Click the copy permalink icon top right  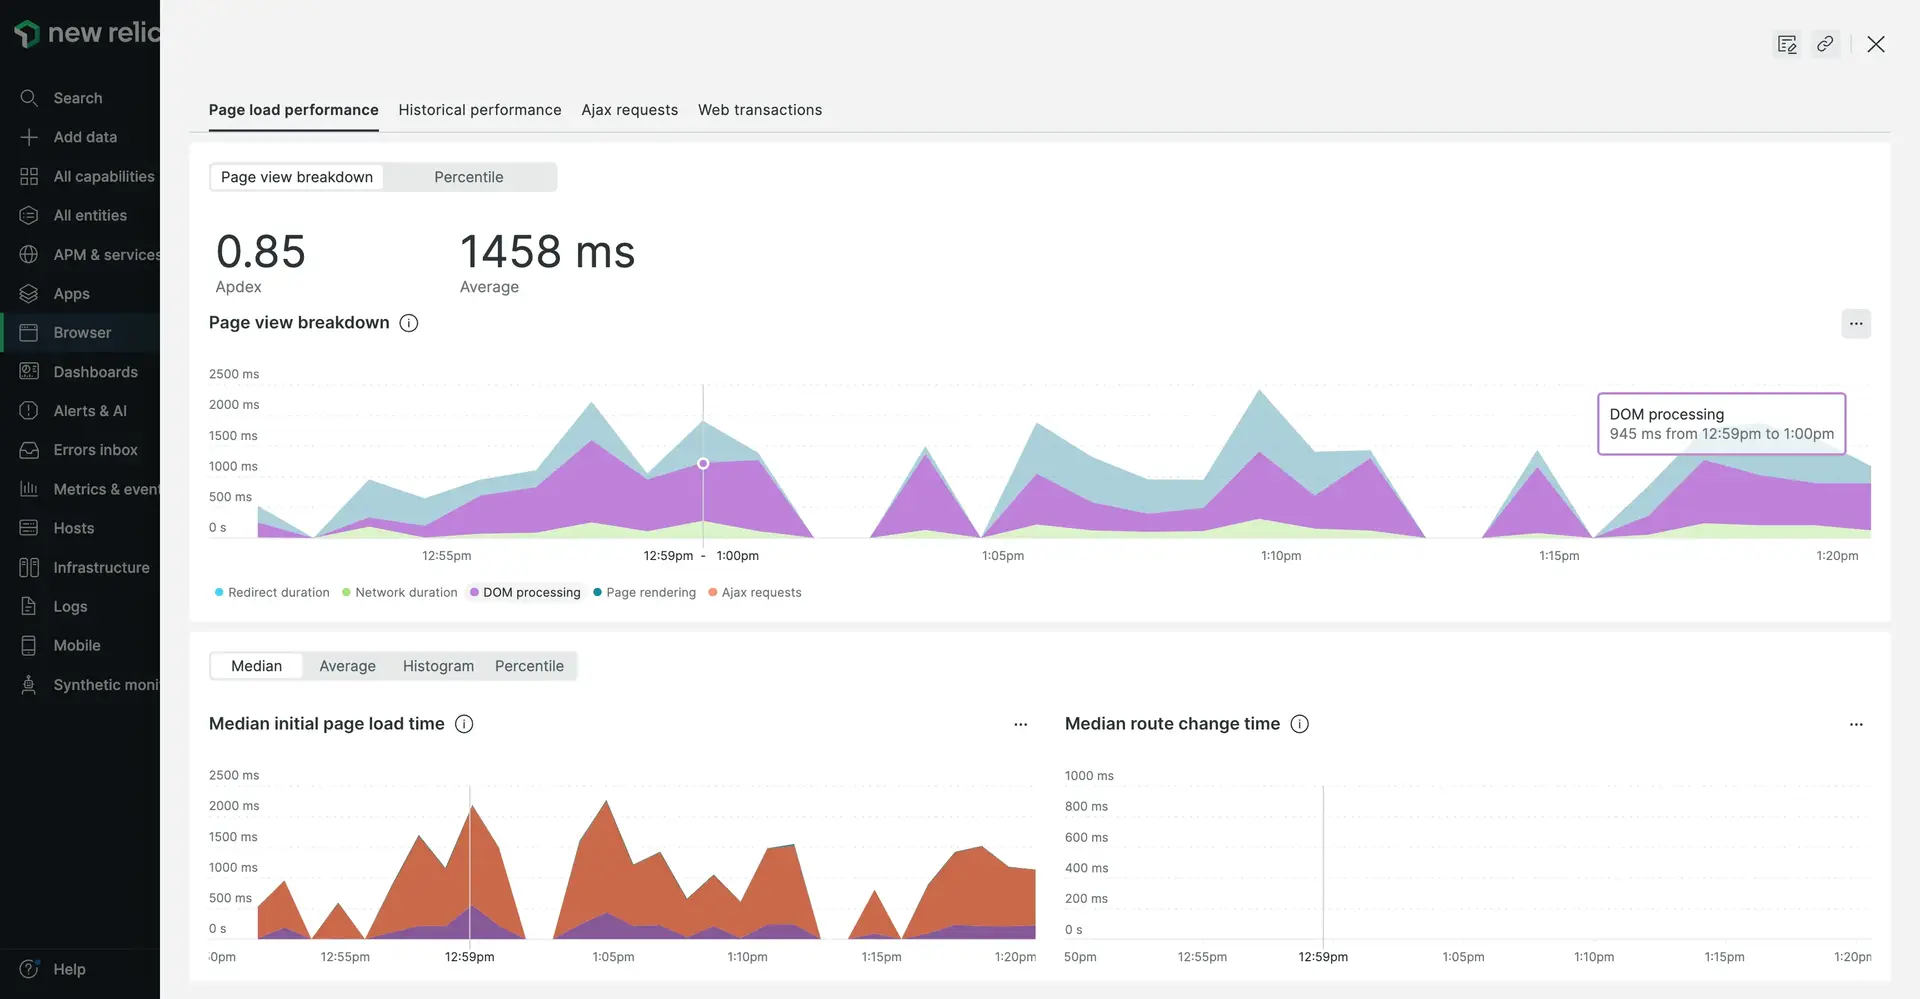click(x=1825, y=44)
